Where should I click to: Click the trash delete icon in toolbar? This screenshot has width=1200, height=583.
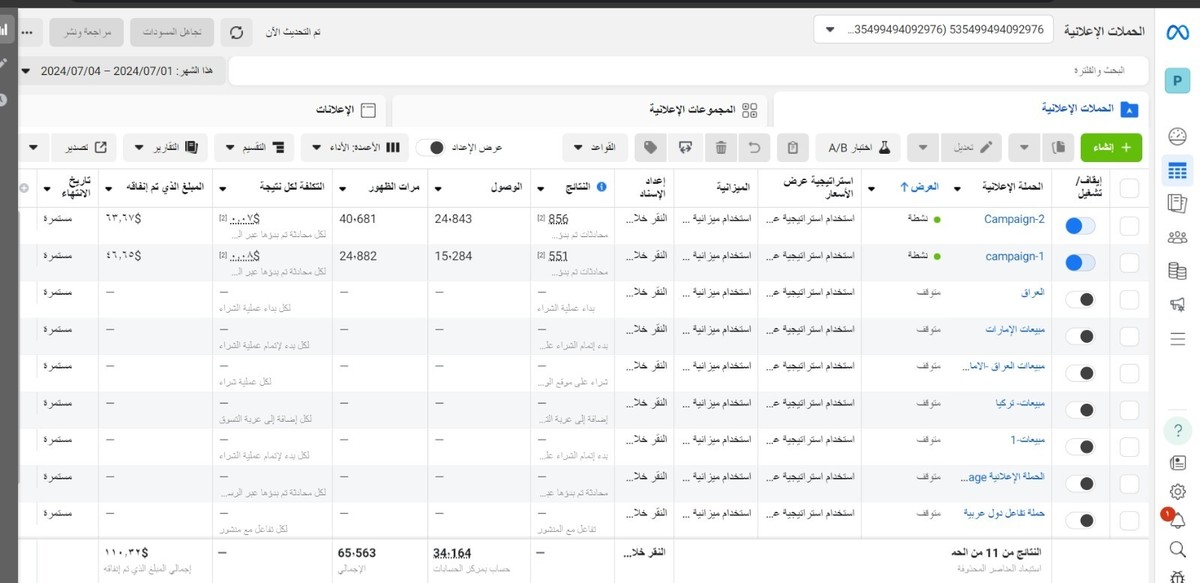(721, 148)
